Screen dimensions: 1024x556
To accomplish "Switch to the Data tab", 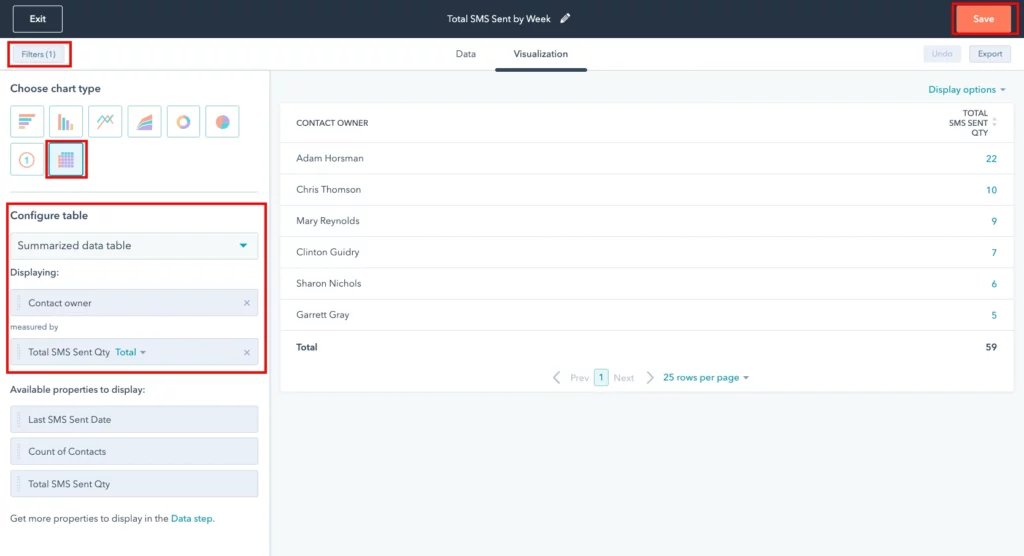I will tap(466, 54).
